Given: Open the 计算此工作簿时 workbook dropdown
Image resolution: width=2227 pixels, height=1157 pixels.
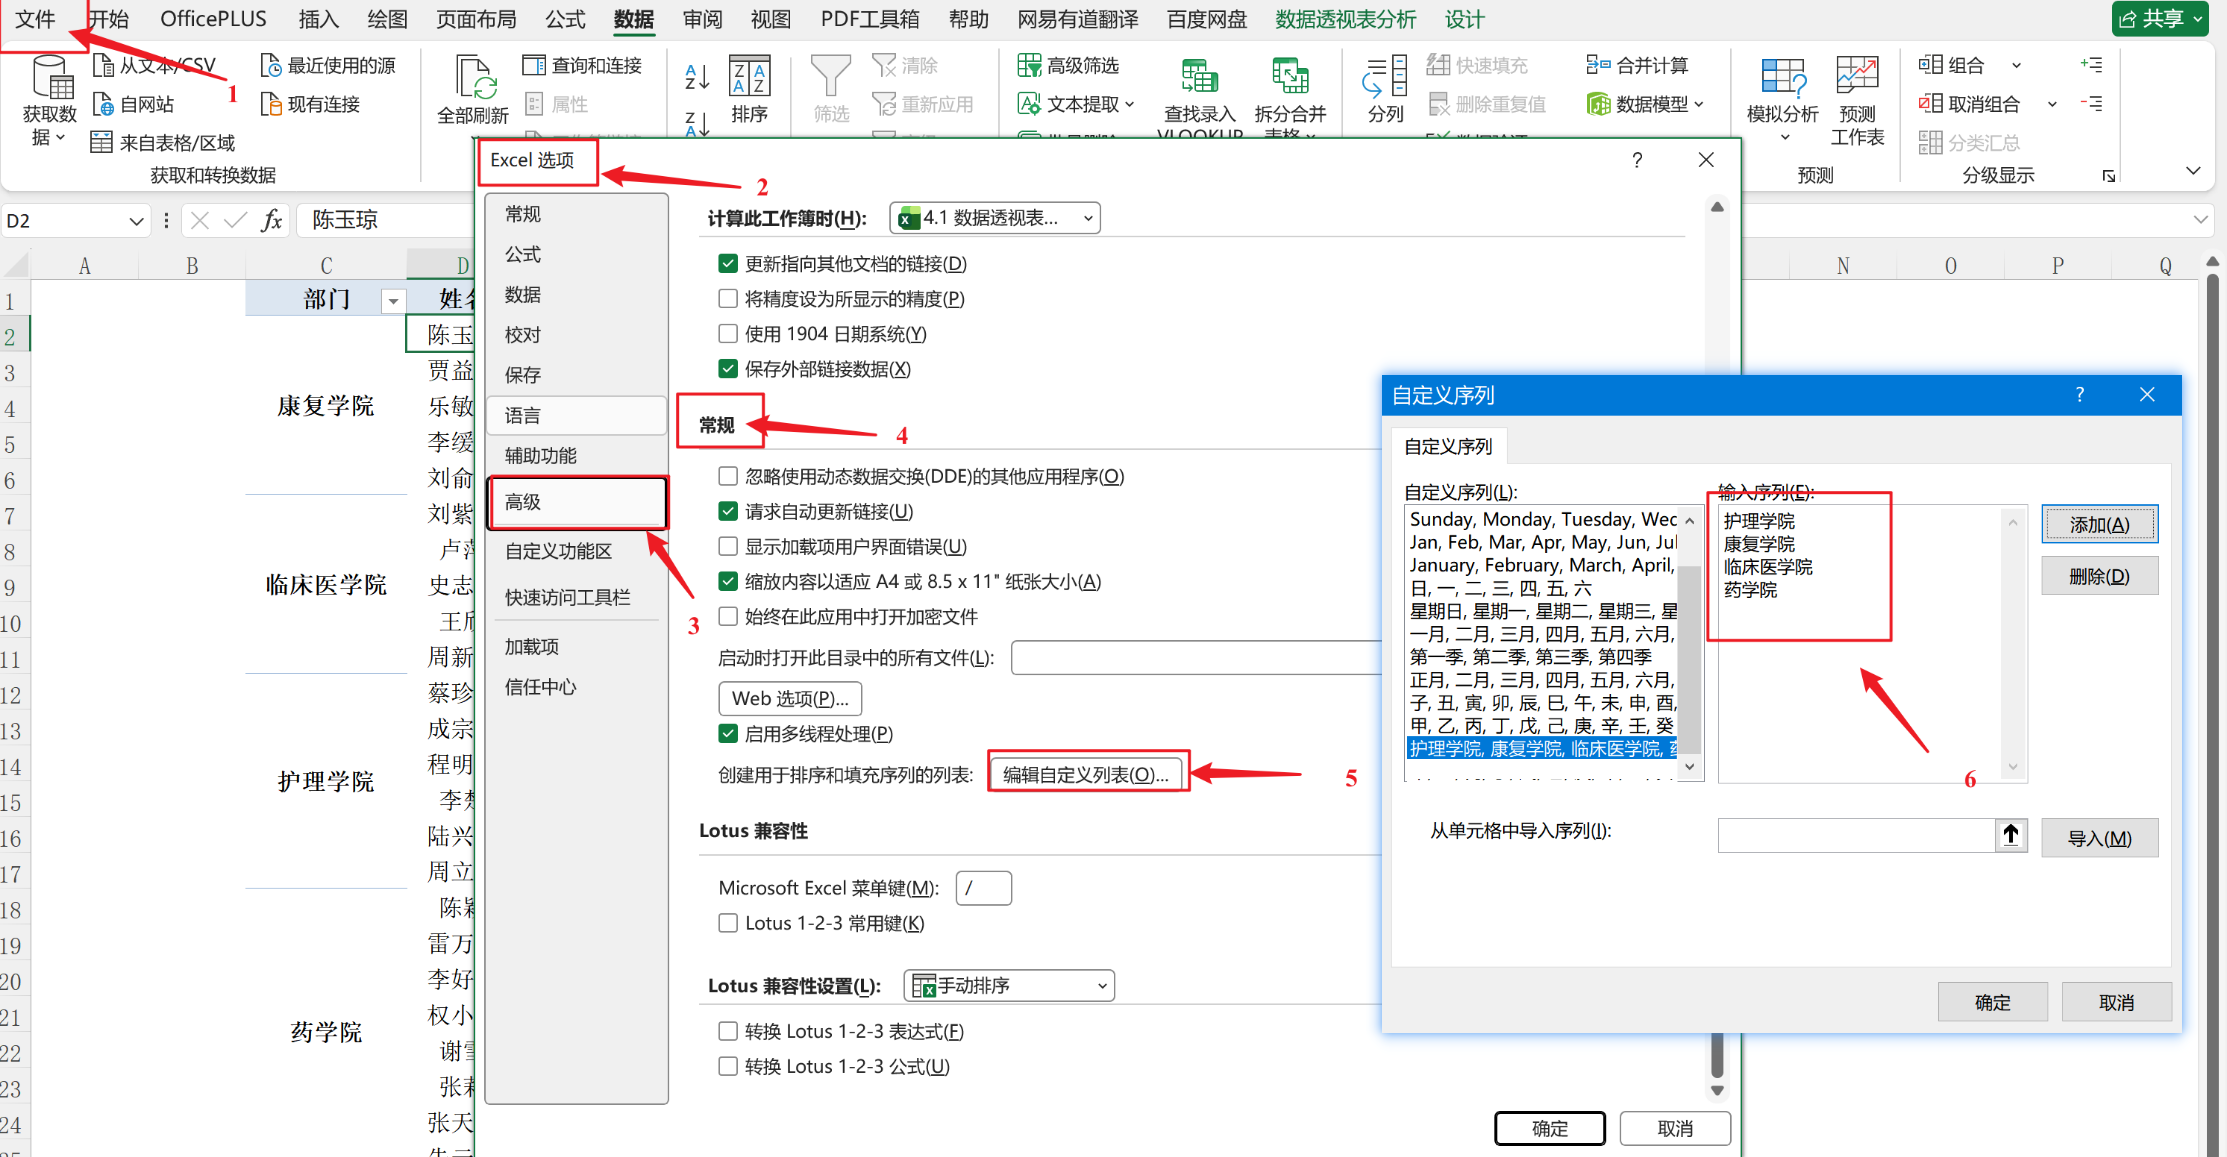Looking at the screenshot, I should click(x=995, y=218).
